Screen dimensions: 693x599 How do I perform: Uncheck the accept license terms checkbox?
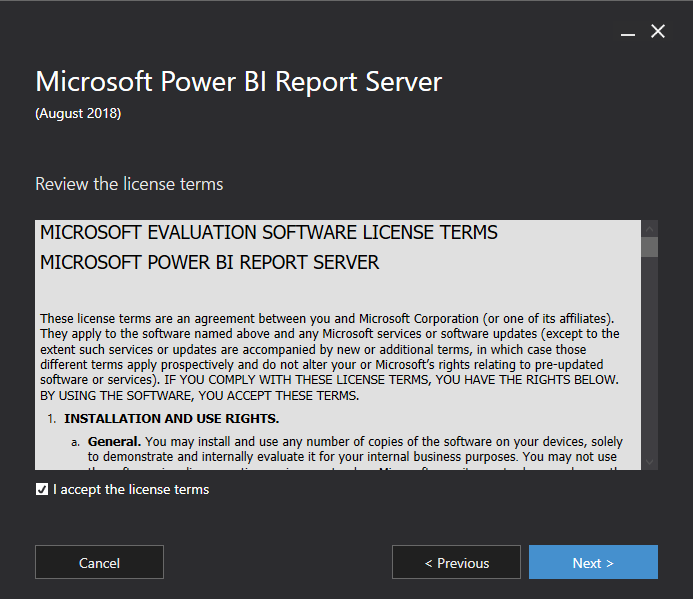coord(41,489)
